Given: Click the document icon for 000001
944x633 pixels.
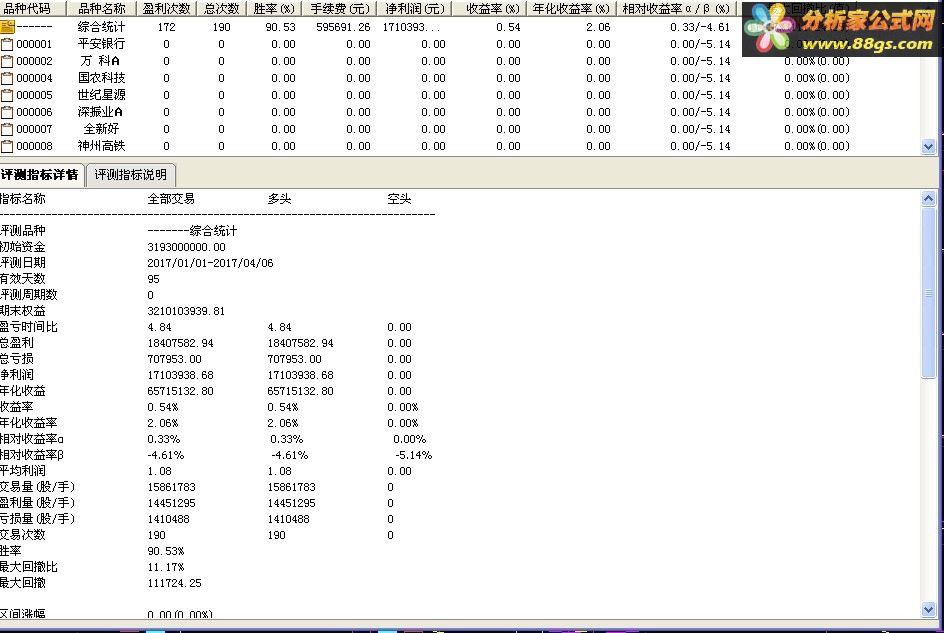Looking at the screenshot, I should click(7, 45).
